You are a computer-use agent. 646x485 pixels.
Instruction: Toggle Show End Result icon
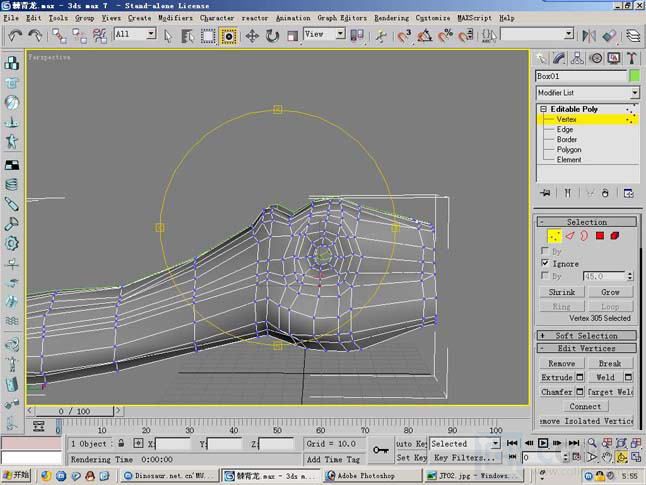pyautogui.click(x=567, y=193)
